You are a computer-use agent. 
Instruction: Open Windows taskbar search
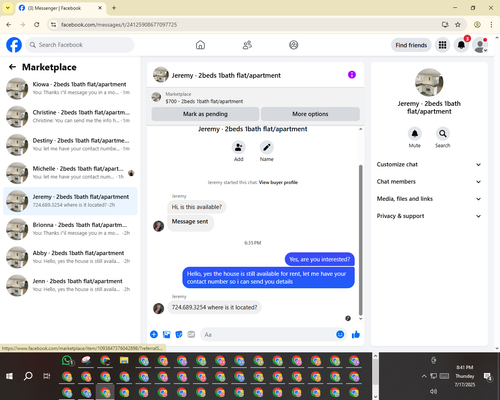point(28,376)
